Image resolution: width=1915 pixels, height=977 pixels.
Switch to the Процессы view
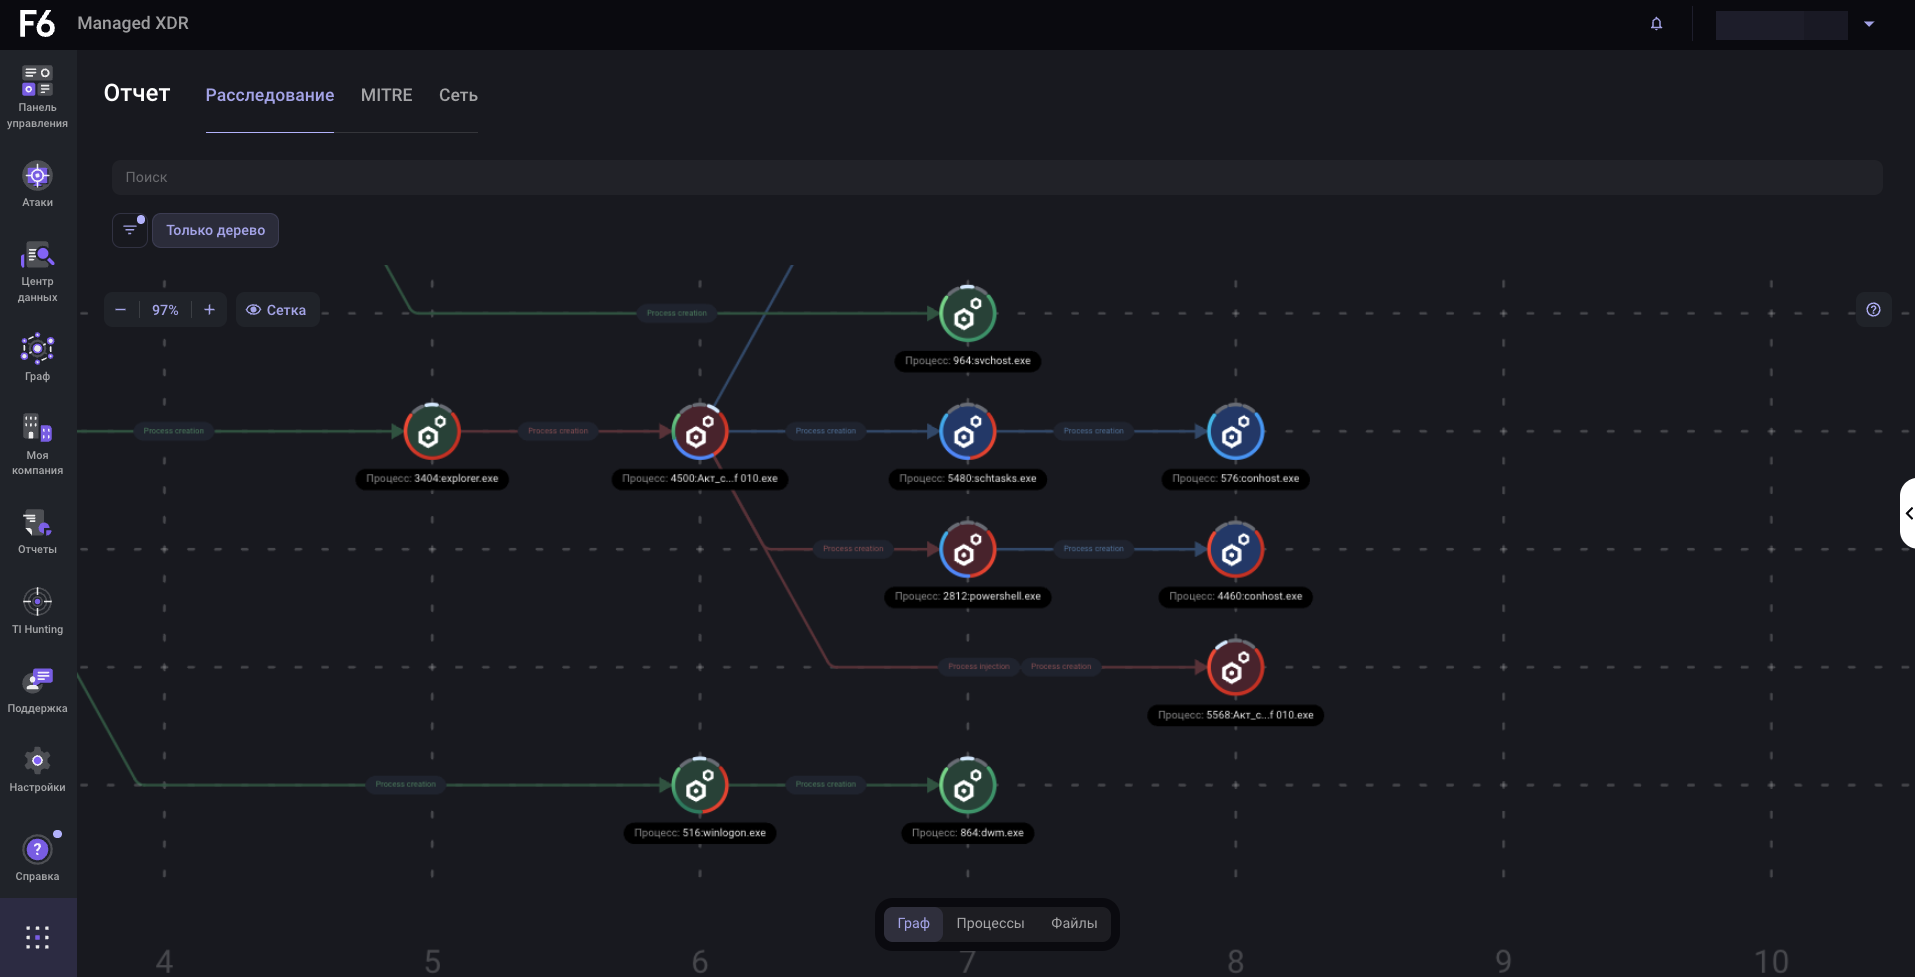[989, 923]
